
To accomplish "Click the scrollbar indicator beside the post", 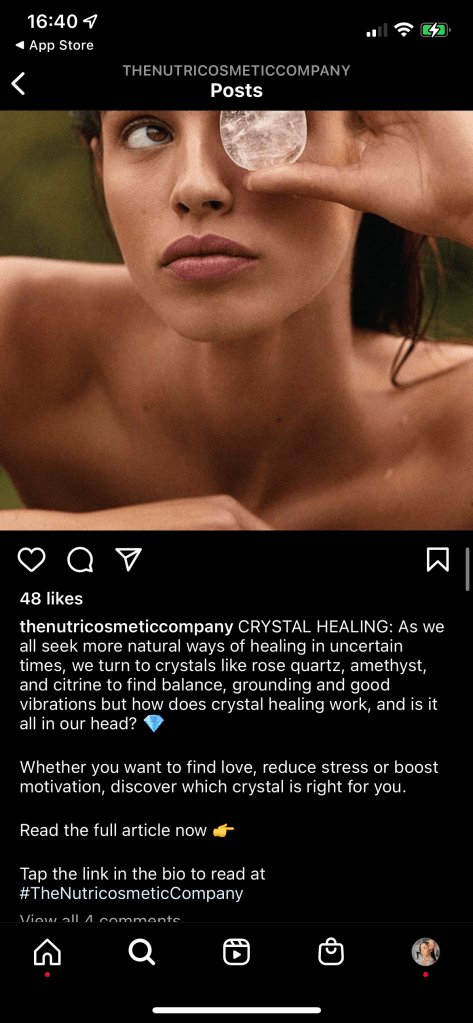I will (x=467, y=569).
